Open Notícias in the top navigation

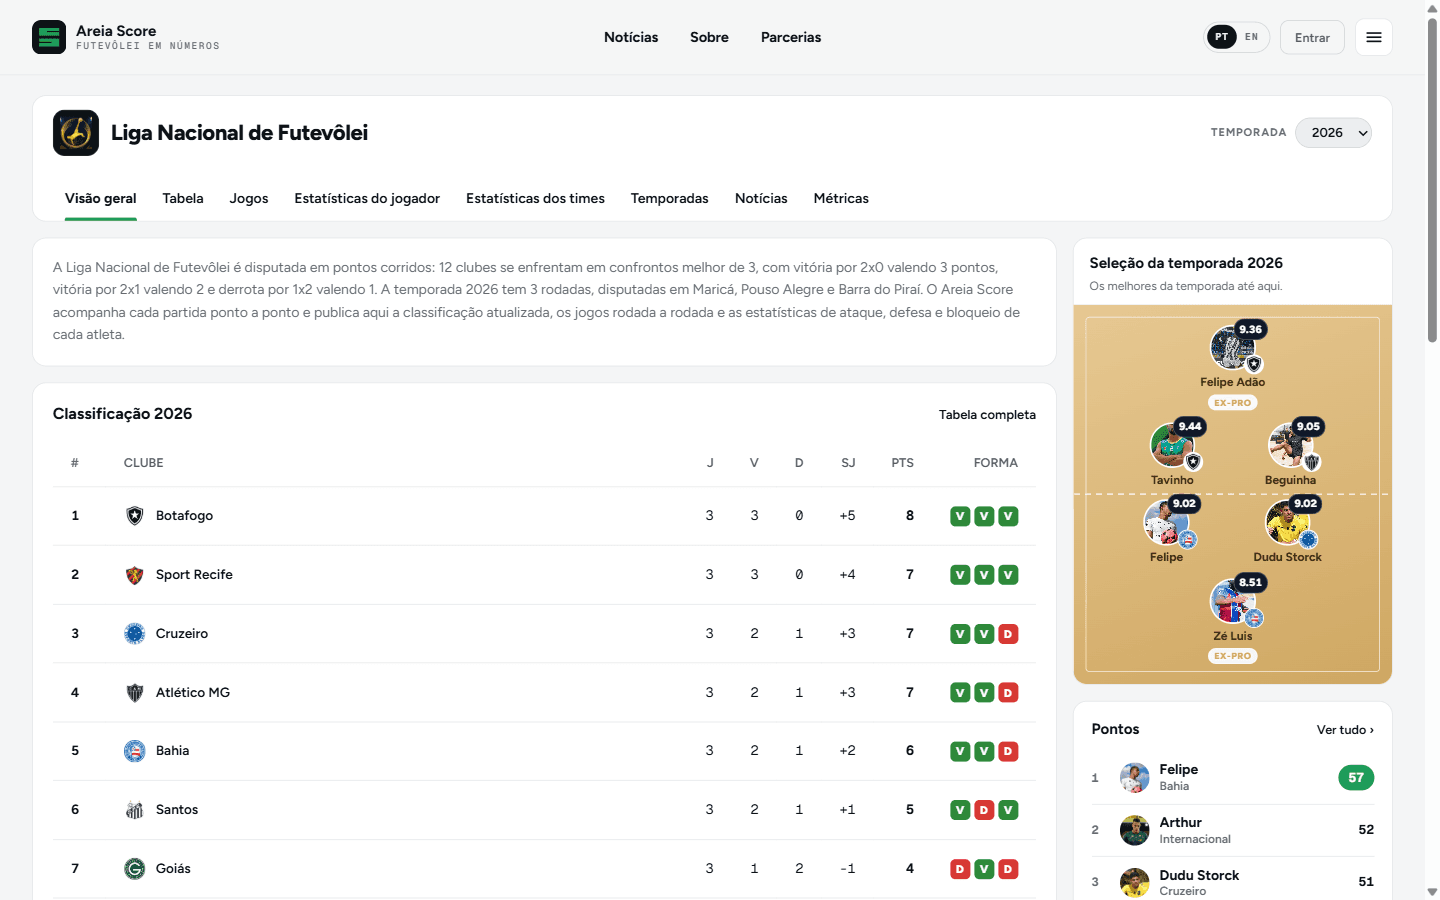coord(631,37)
